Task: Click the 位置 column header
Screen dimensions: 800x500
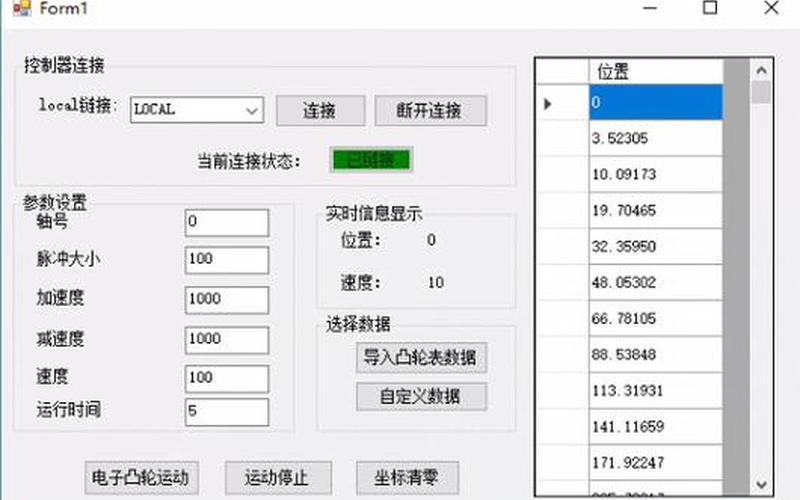Action: coord(656,71)
